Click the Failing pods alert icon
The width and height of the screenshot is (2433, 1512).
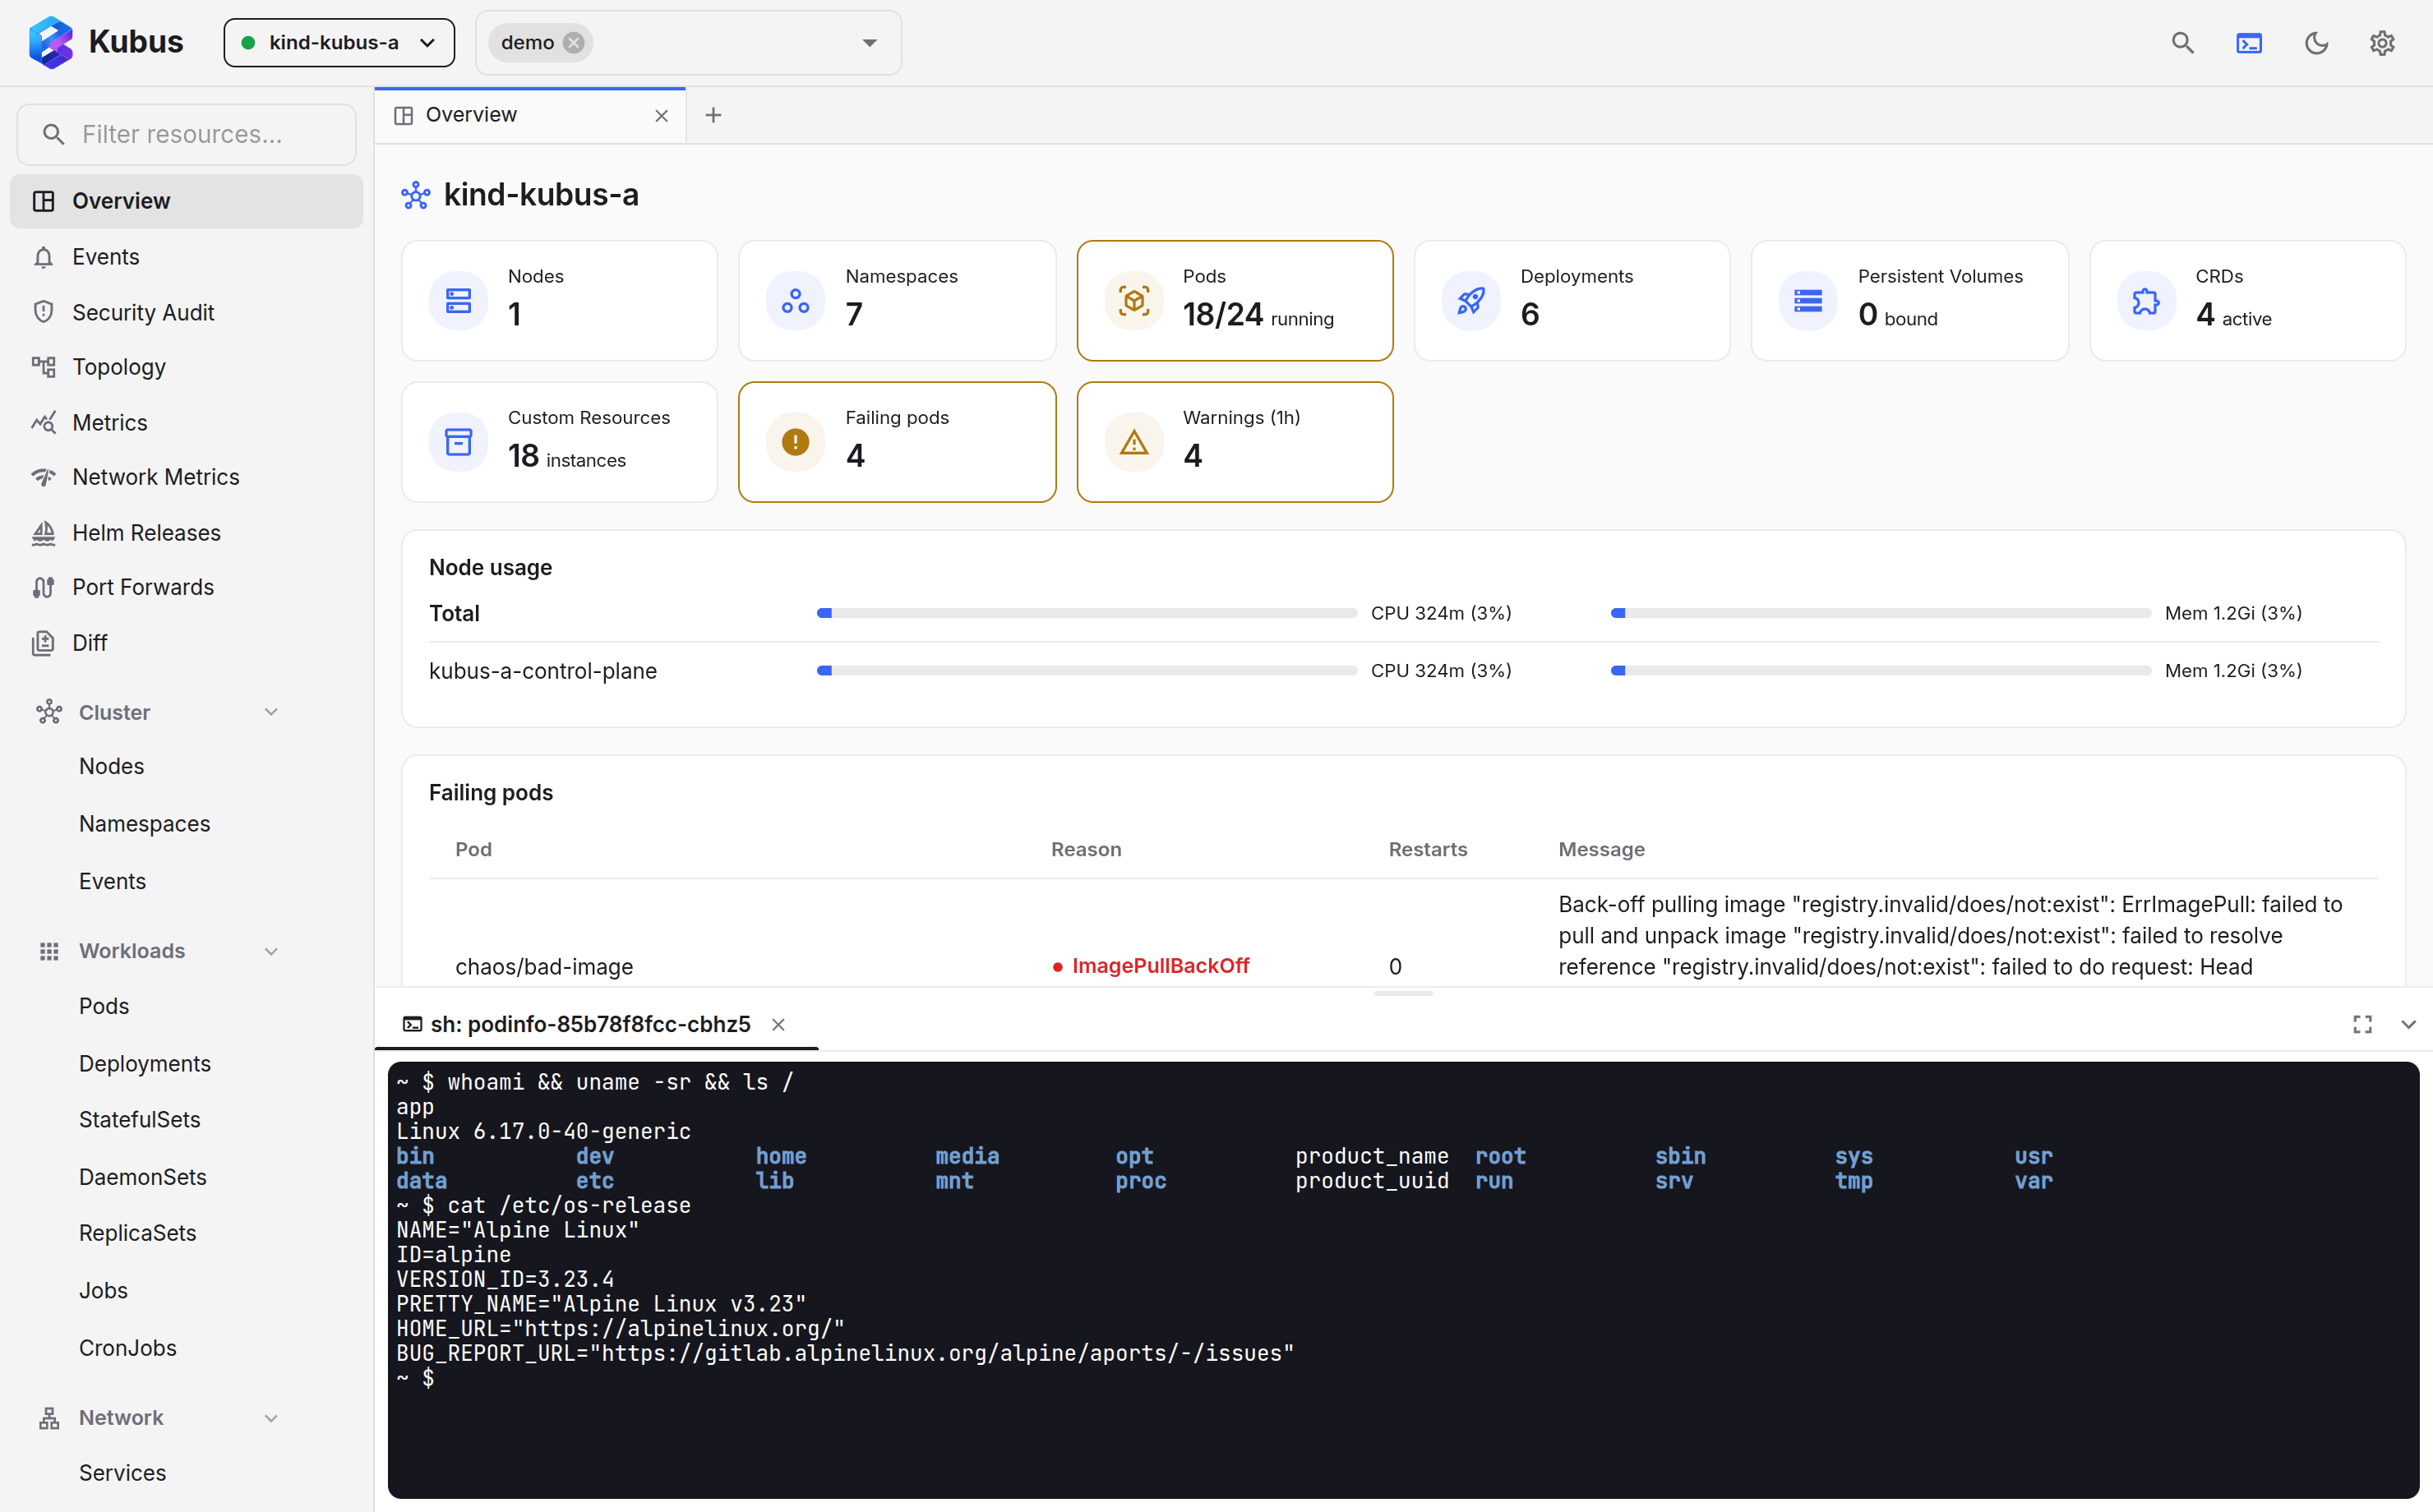click(x=796, y=442)
